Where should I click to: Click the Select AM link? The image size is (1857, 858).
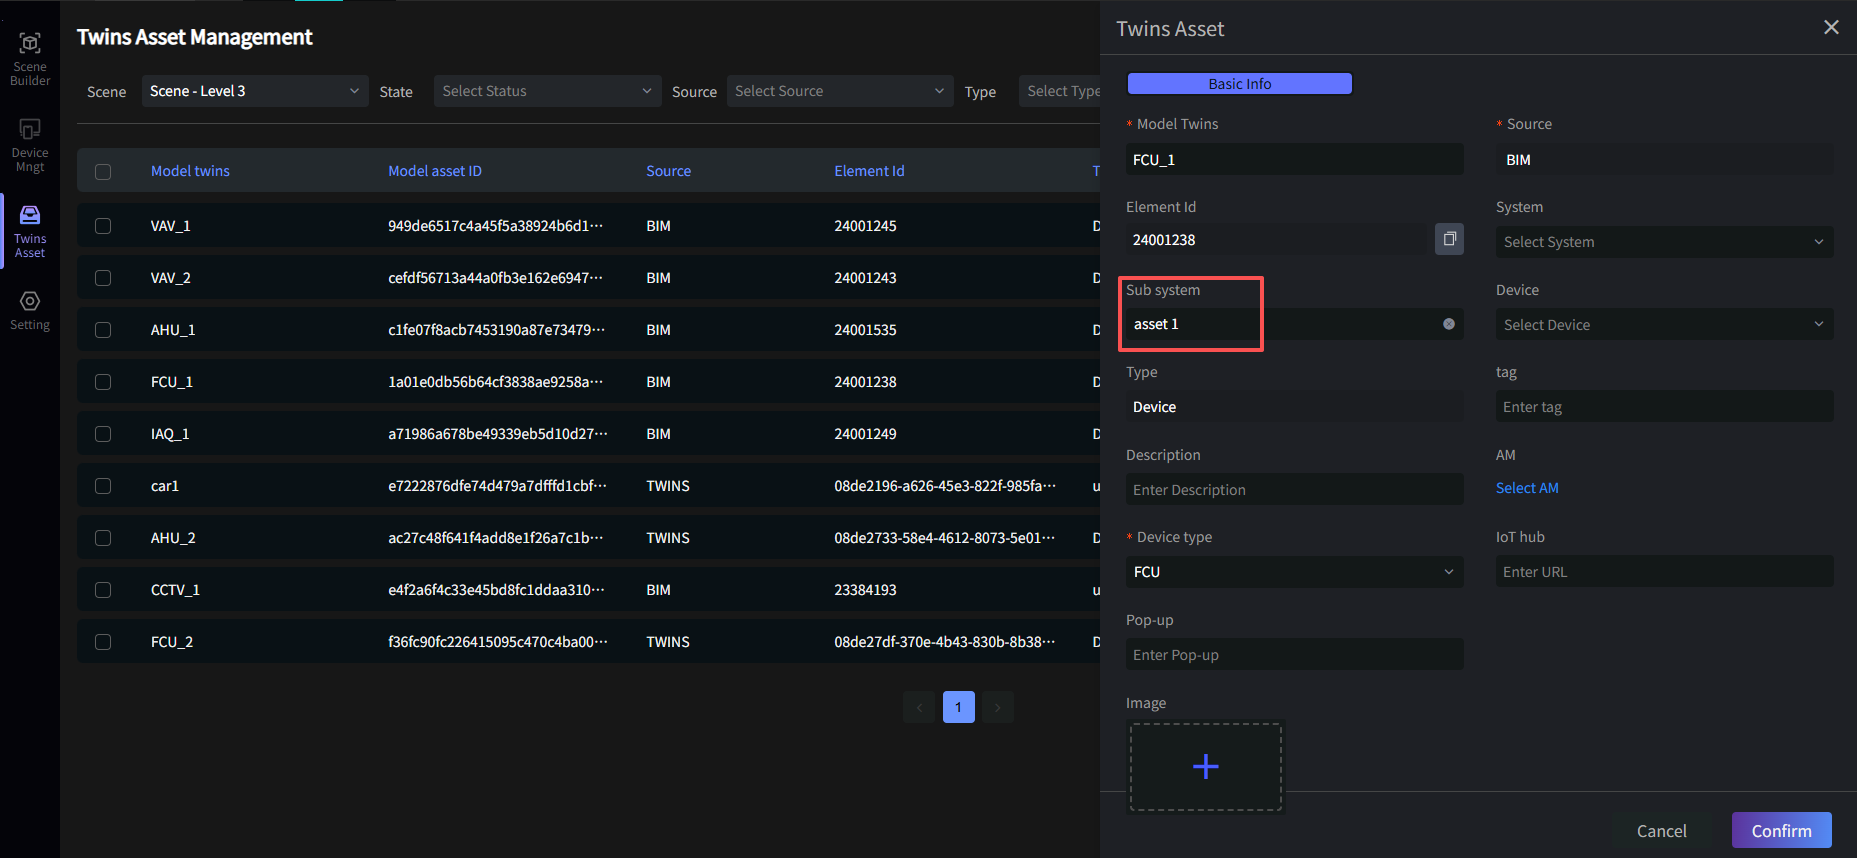(x=1526, y=488)
